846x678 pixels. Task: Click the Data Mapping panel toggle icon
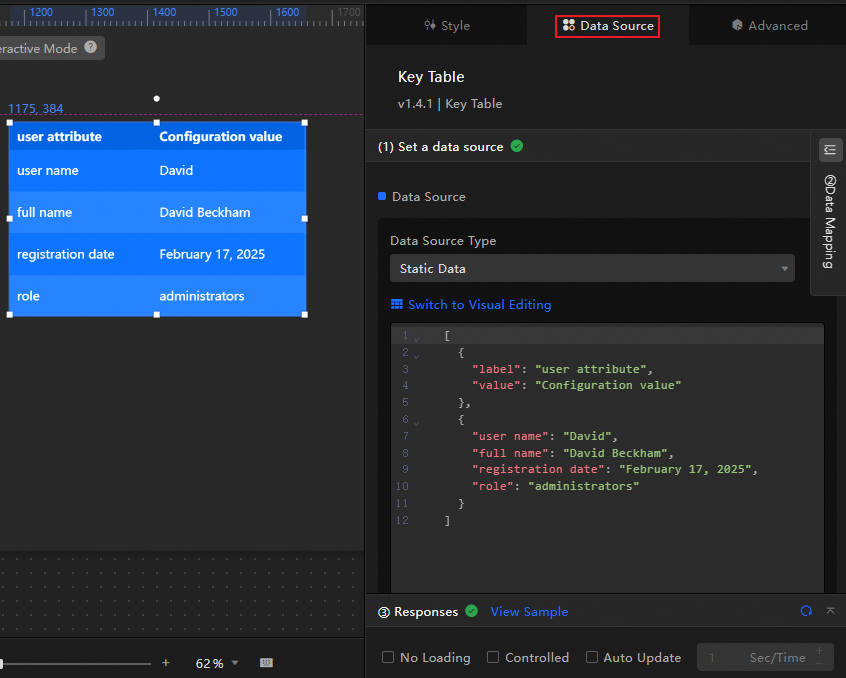[830, 150]
